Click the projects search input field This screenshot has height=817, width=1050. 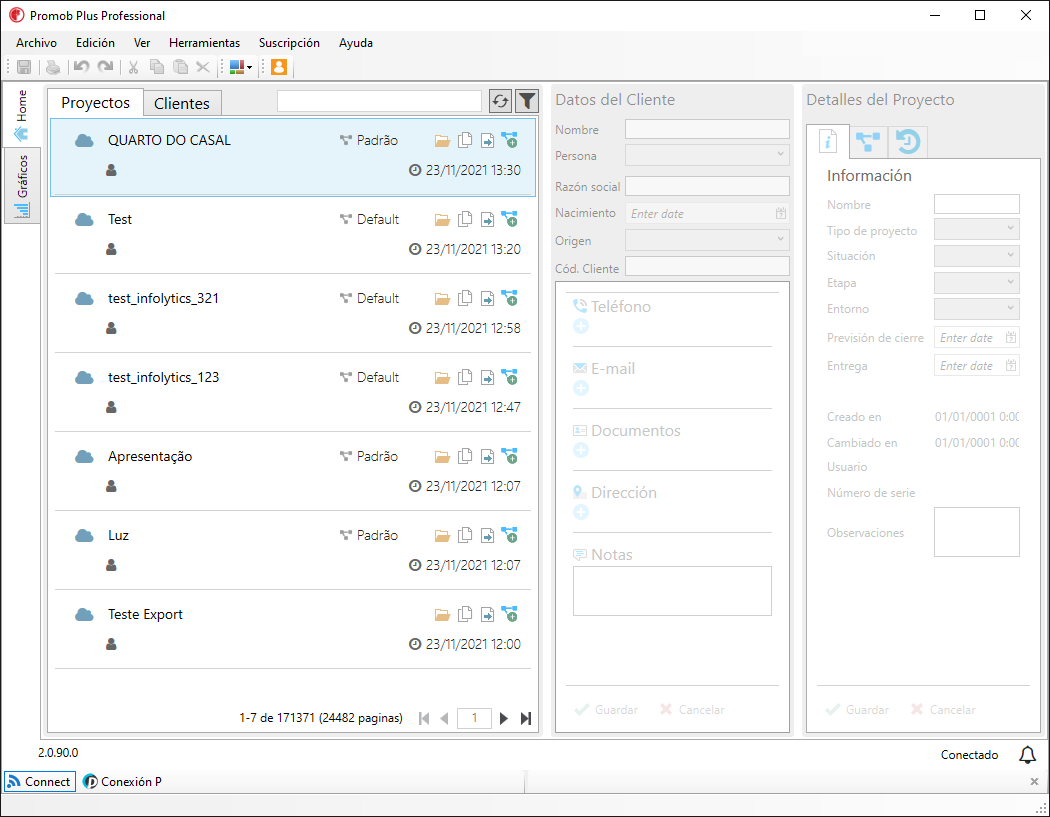(x=379, y=101)
